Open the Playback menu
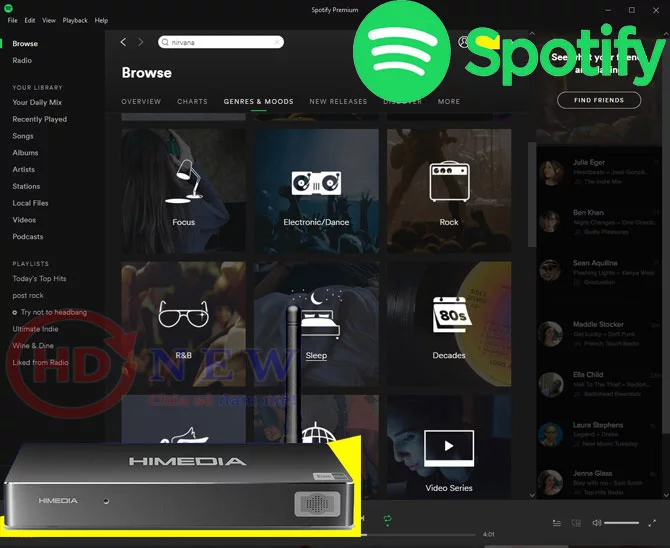 [x=75, y=20]
